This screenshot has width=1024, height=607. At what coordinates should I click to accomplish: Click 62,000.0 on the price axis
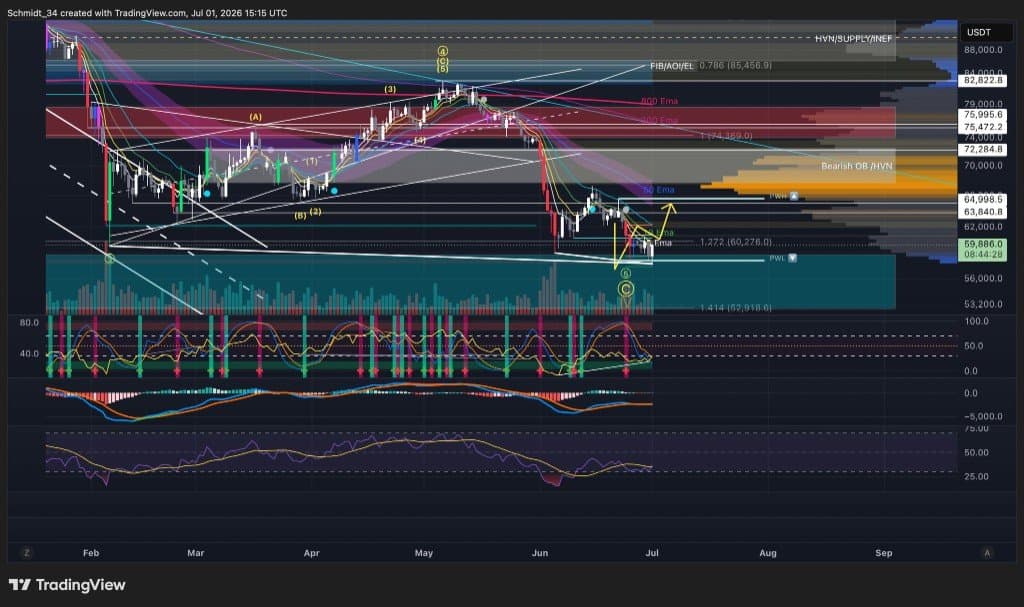[x=983, y=227]
